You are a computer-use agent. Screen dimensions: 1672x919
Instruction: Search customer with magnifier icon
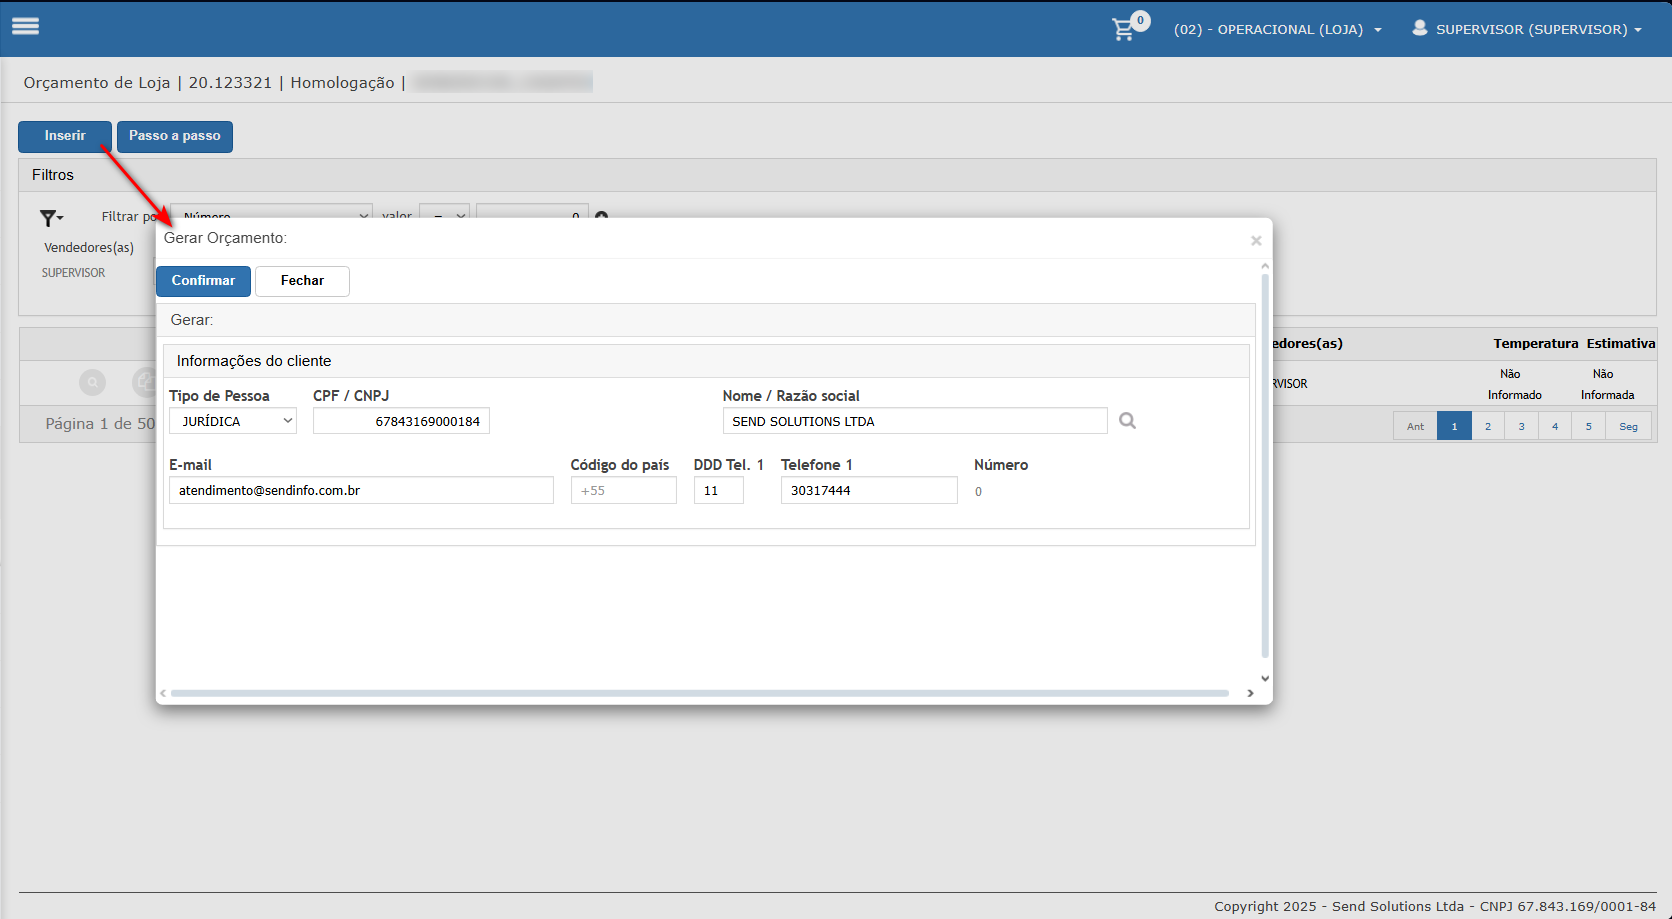pyautogui.click(x=1127, y=421)
